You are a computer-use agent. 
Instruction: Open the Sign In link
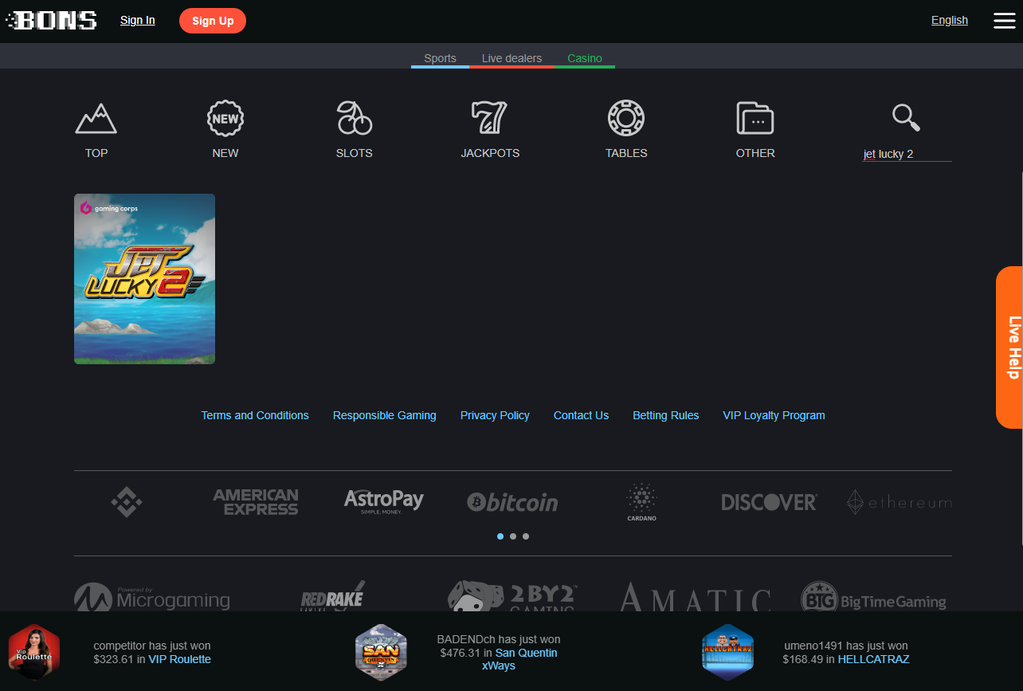(x=138, y=20)
